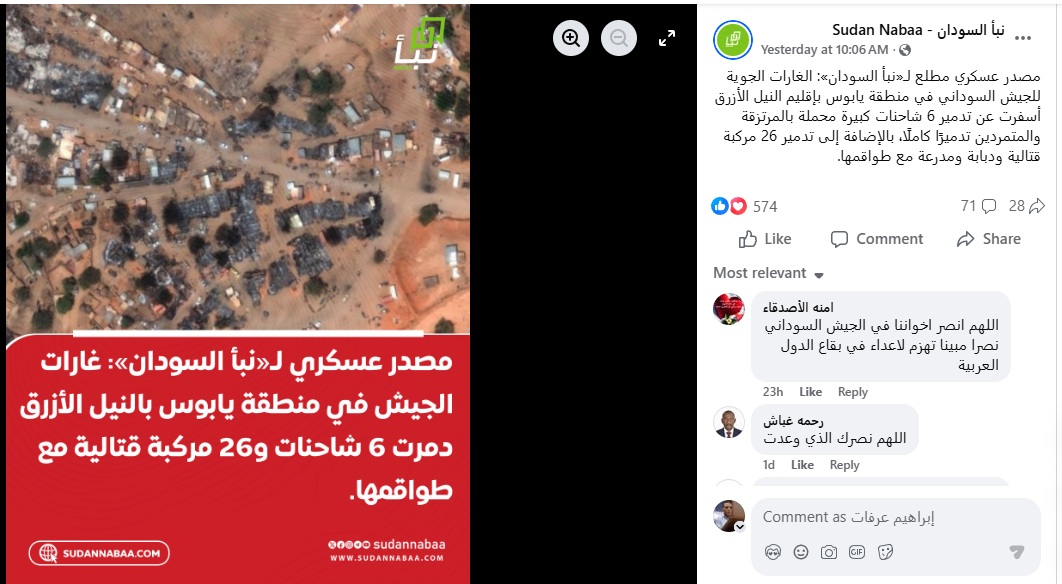Focus the Comment as text field

click(895, 518)
